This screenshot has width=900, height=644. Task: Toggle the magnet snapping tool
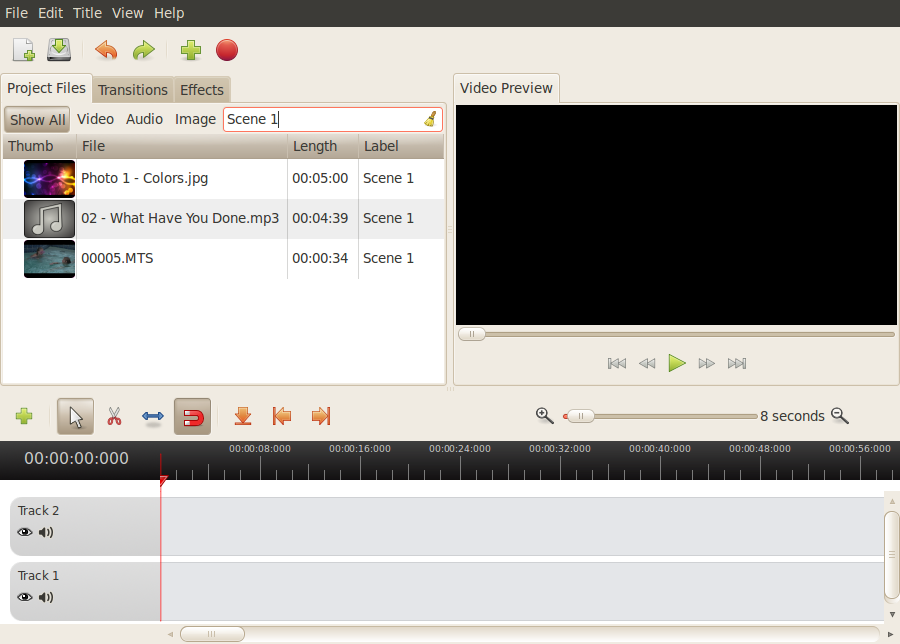192,416
